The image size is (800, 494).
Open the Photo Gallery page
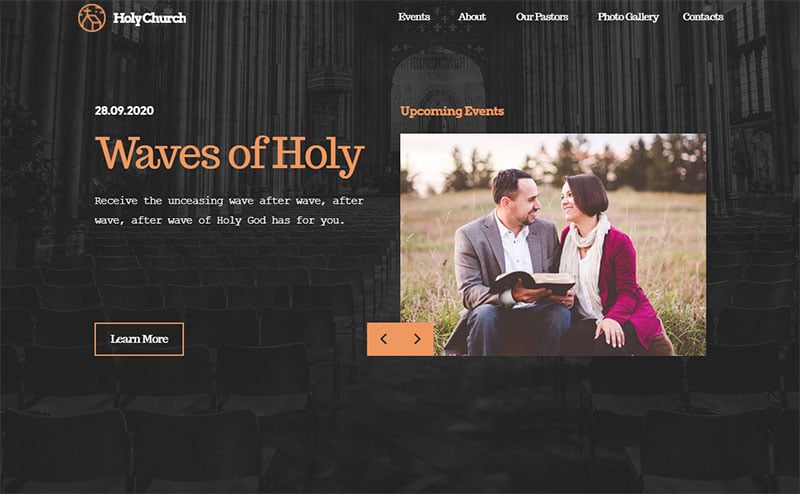coord(628,17)
